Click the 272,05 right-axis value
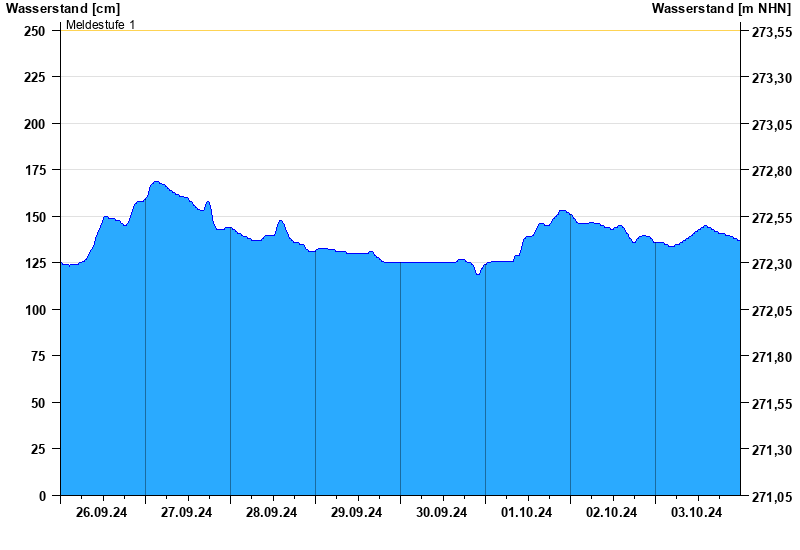This screenshot has height=550, width=800. [x=772, y=311]
